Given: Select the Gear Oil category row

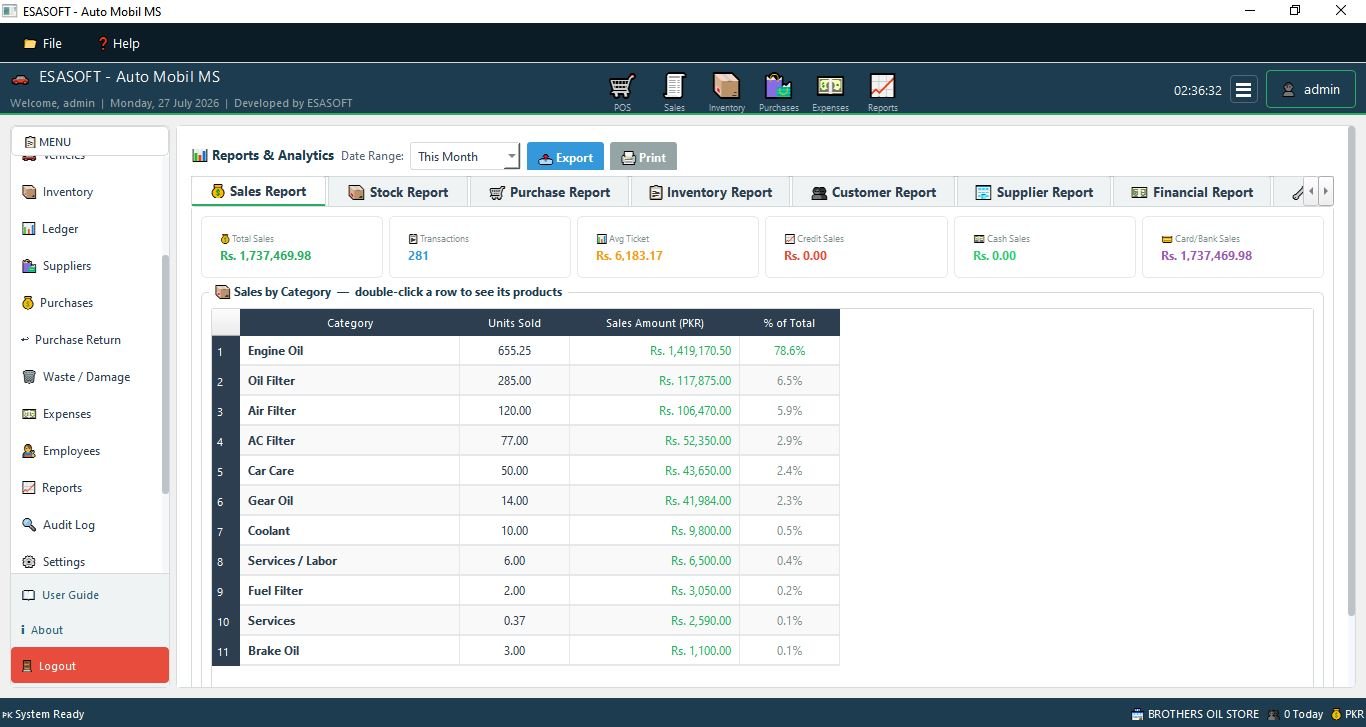Looking at the screenshot, I should [x=526, y=501].
